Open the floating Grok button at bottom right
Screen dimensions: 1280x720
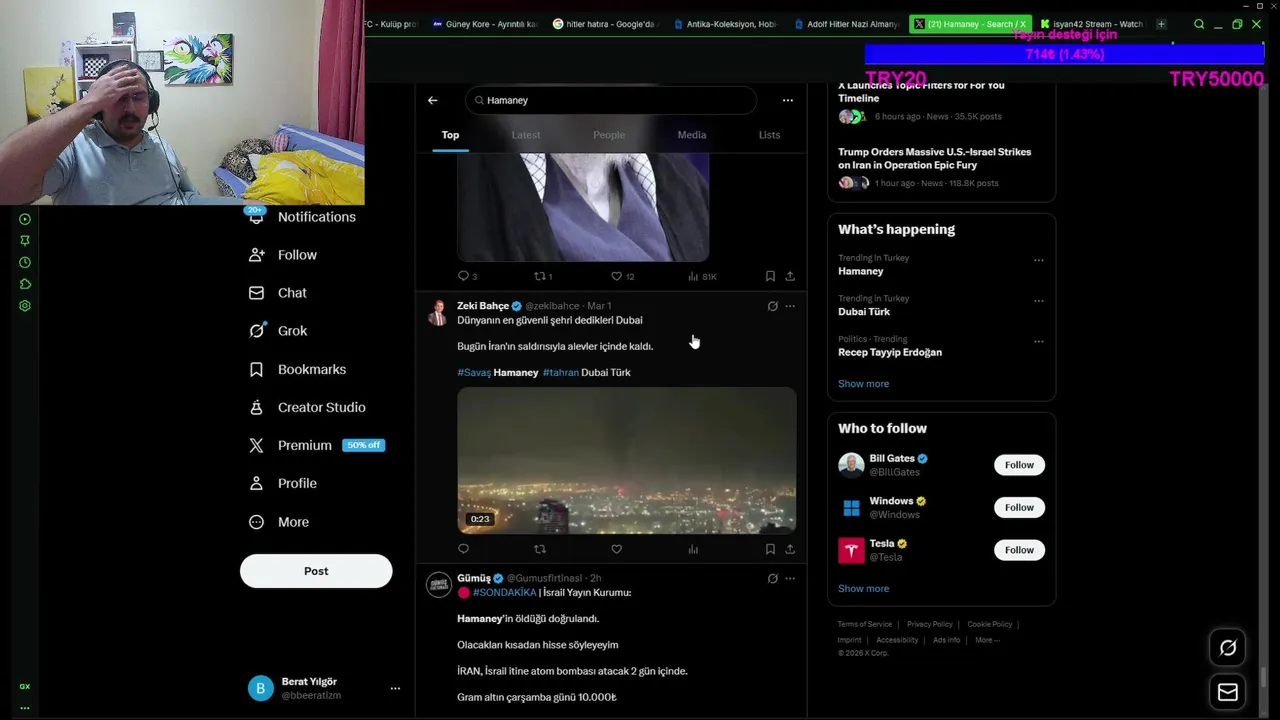click(1228, 648)
